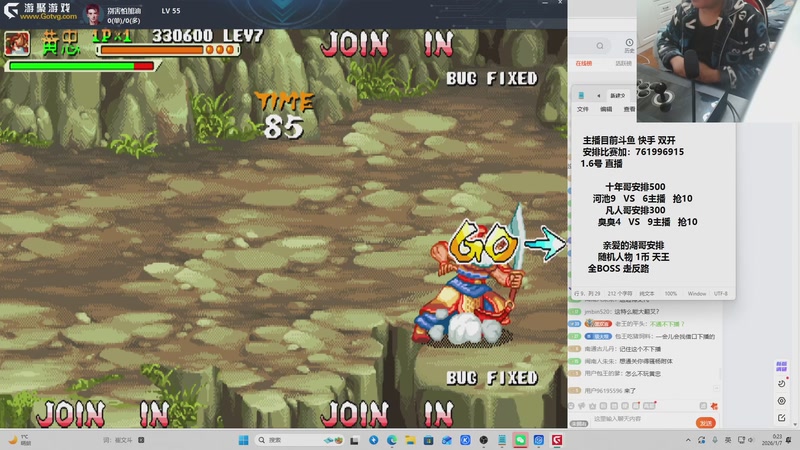
Task: Open the red G Gotvg taskbar icon
Action: (557, 440)
